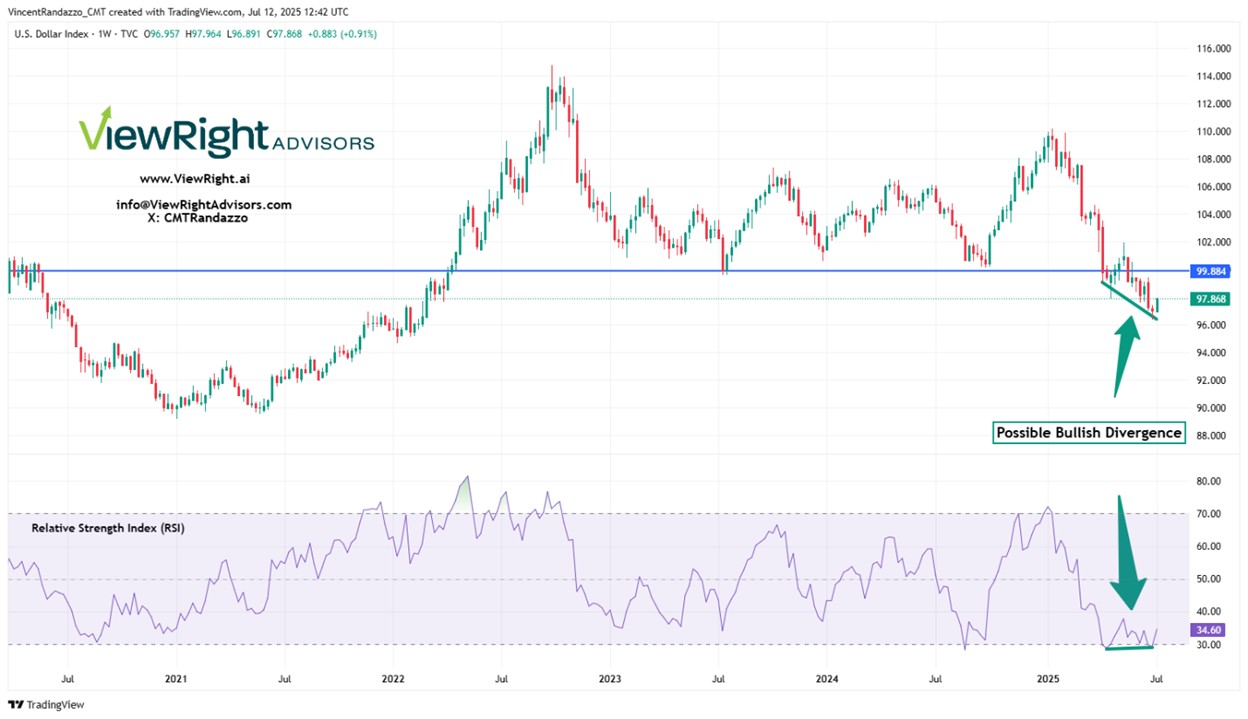
Task: Select the Possible Bullish Divergence label box
Action: click(x=1089, y=433)
